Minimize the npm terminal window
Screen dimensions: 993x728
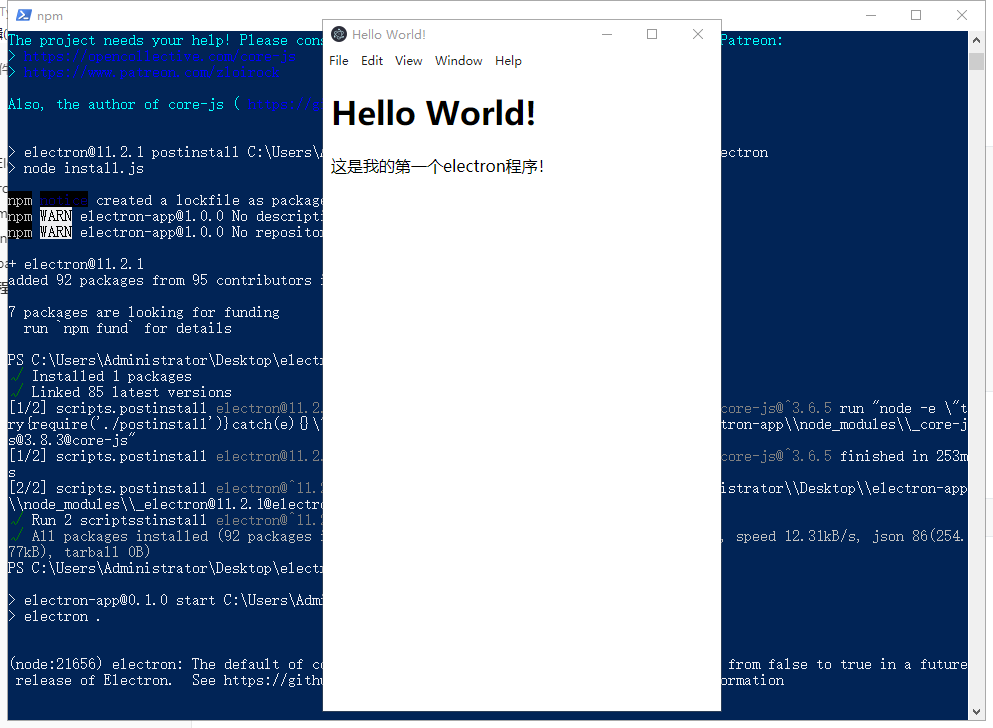coord(871,15)
